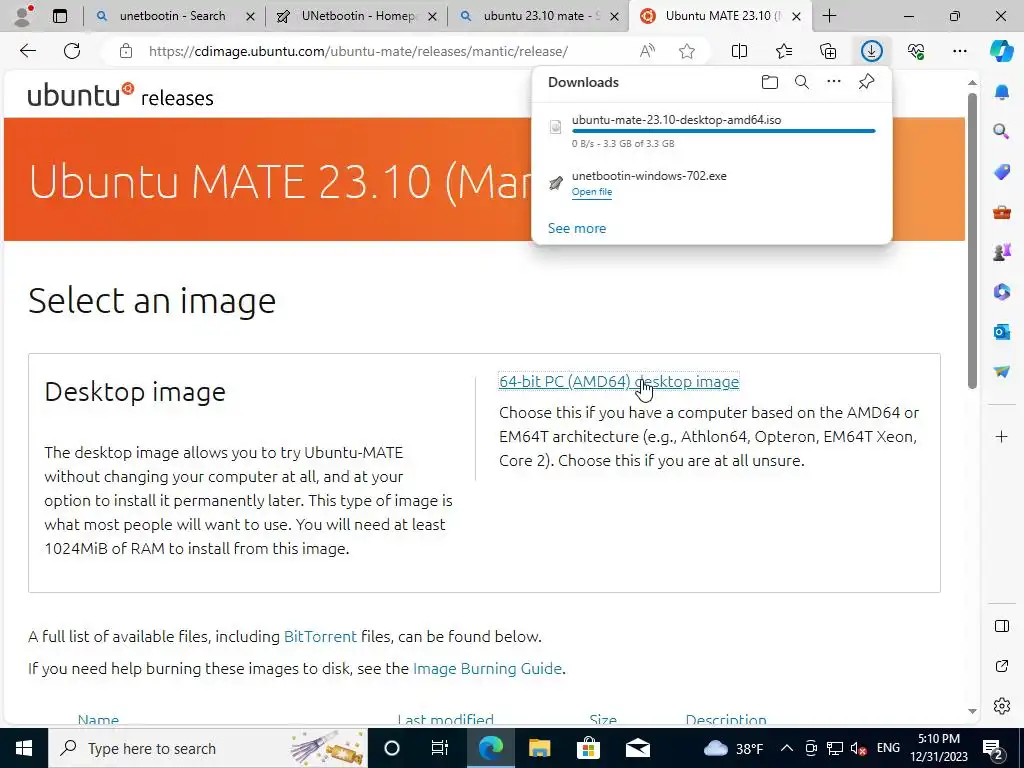Click taskbar Type here to search box
This screenshot has width=1024, height=768.
(x=208, y=748)
